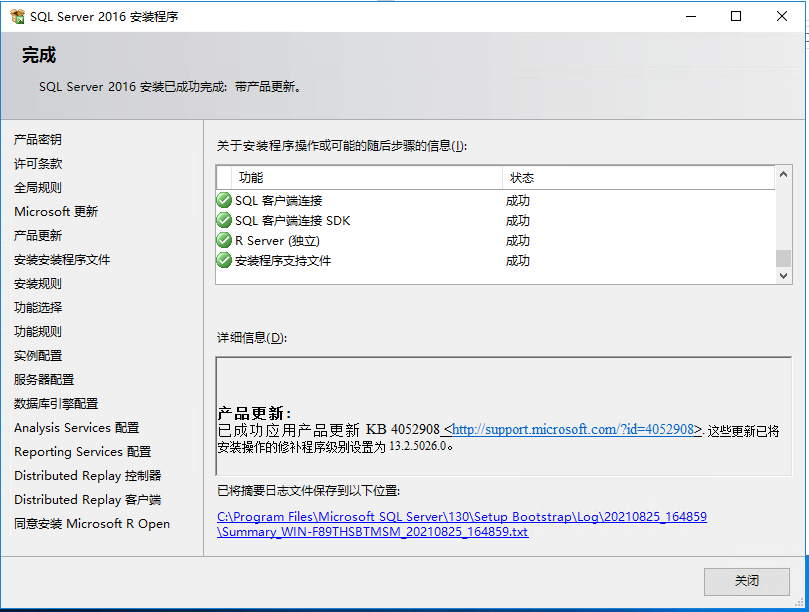
Task: Select the 许可条款 step in sidebar
Action: click(x=38, y=164)
